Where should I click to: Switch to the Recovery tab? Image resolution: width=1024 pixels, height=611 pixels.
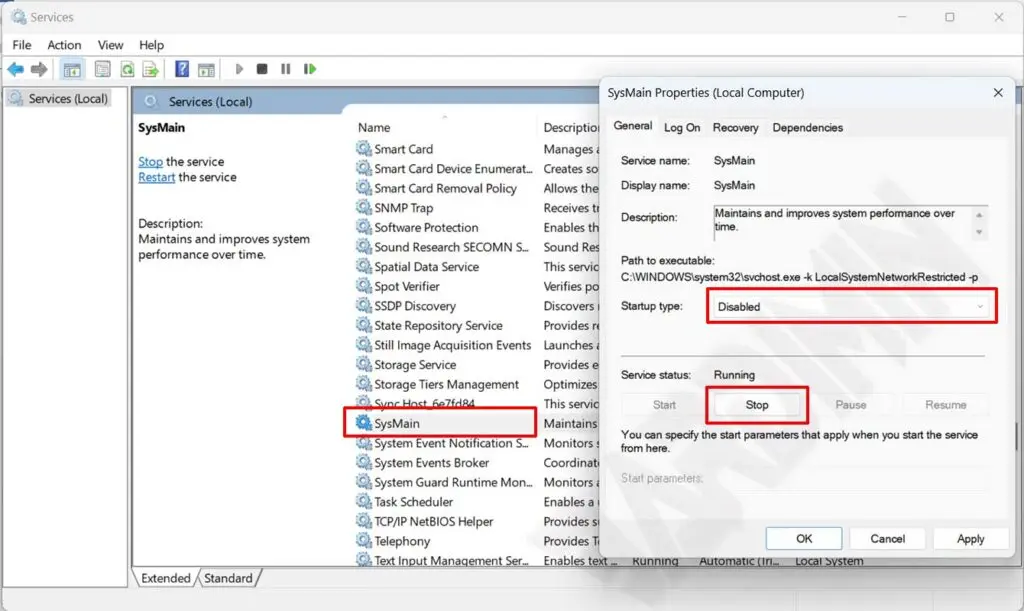coord(735,127)
